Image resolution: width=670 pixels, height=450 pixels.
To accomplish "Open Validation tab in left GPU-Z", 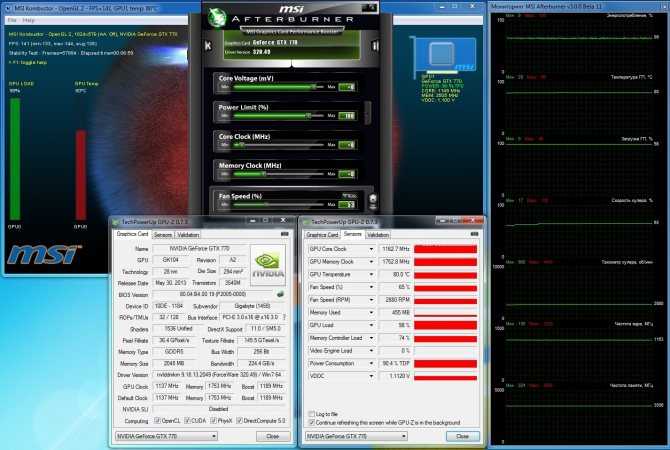I will point(188,235).
